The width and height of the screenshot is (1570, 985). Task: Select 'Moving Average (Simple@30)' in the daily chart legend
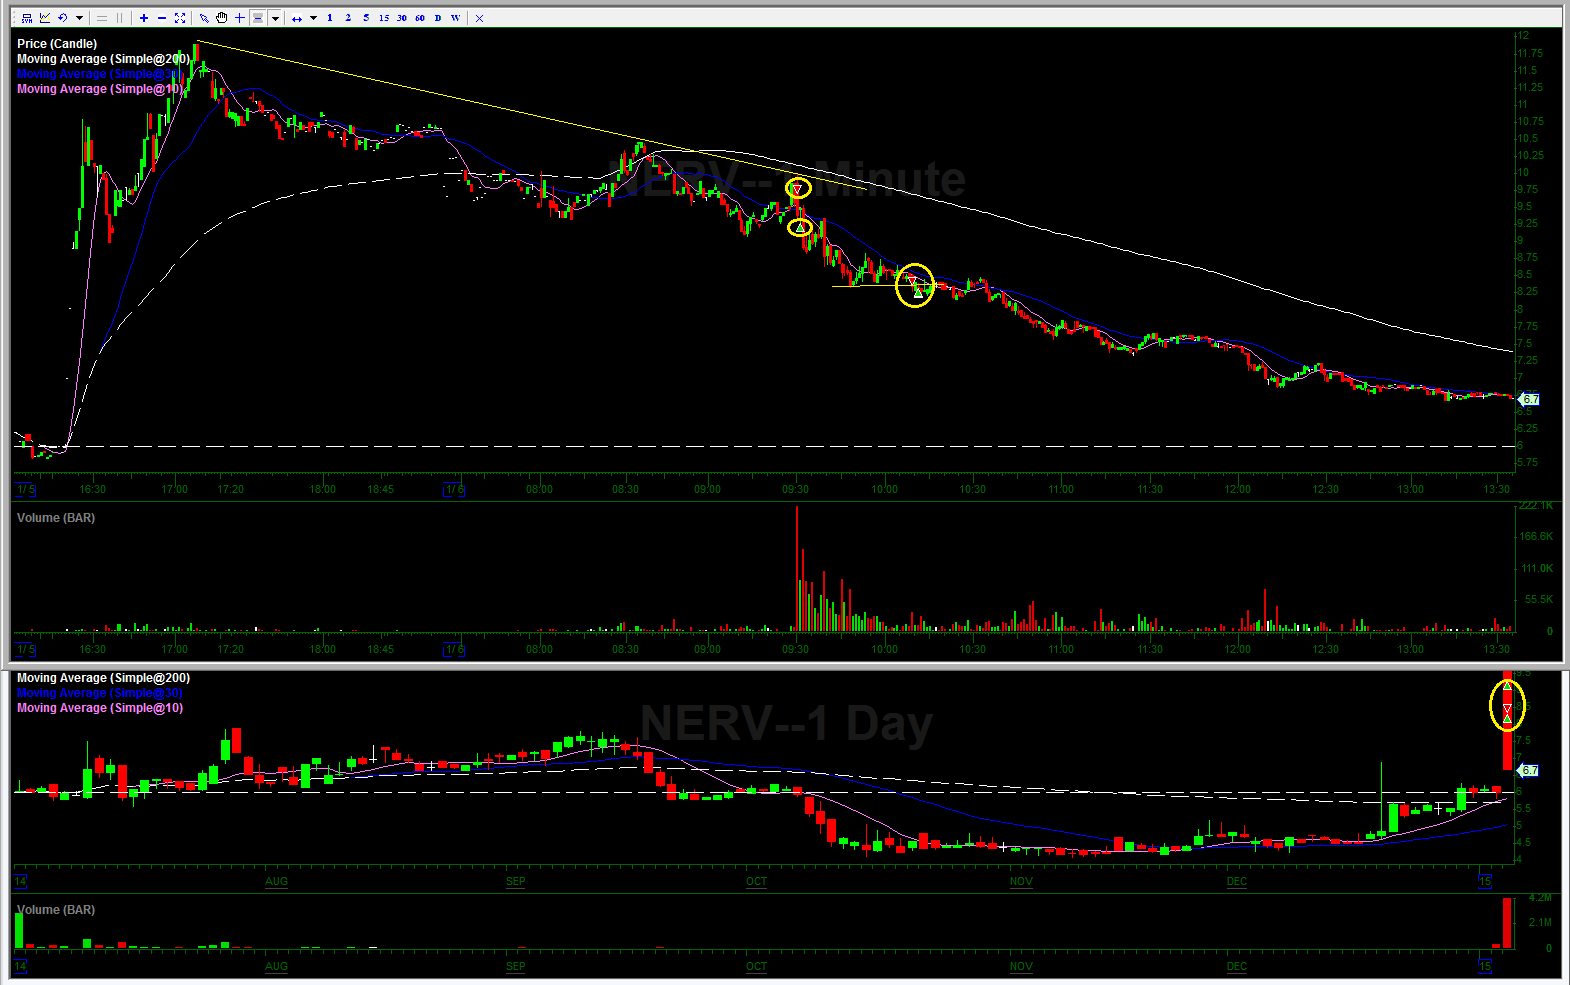pyautogui.click(x=100, y=693)
